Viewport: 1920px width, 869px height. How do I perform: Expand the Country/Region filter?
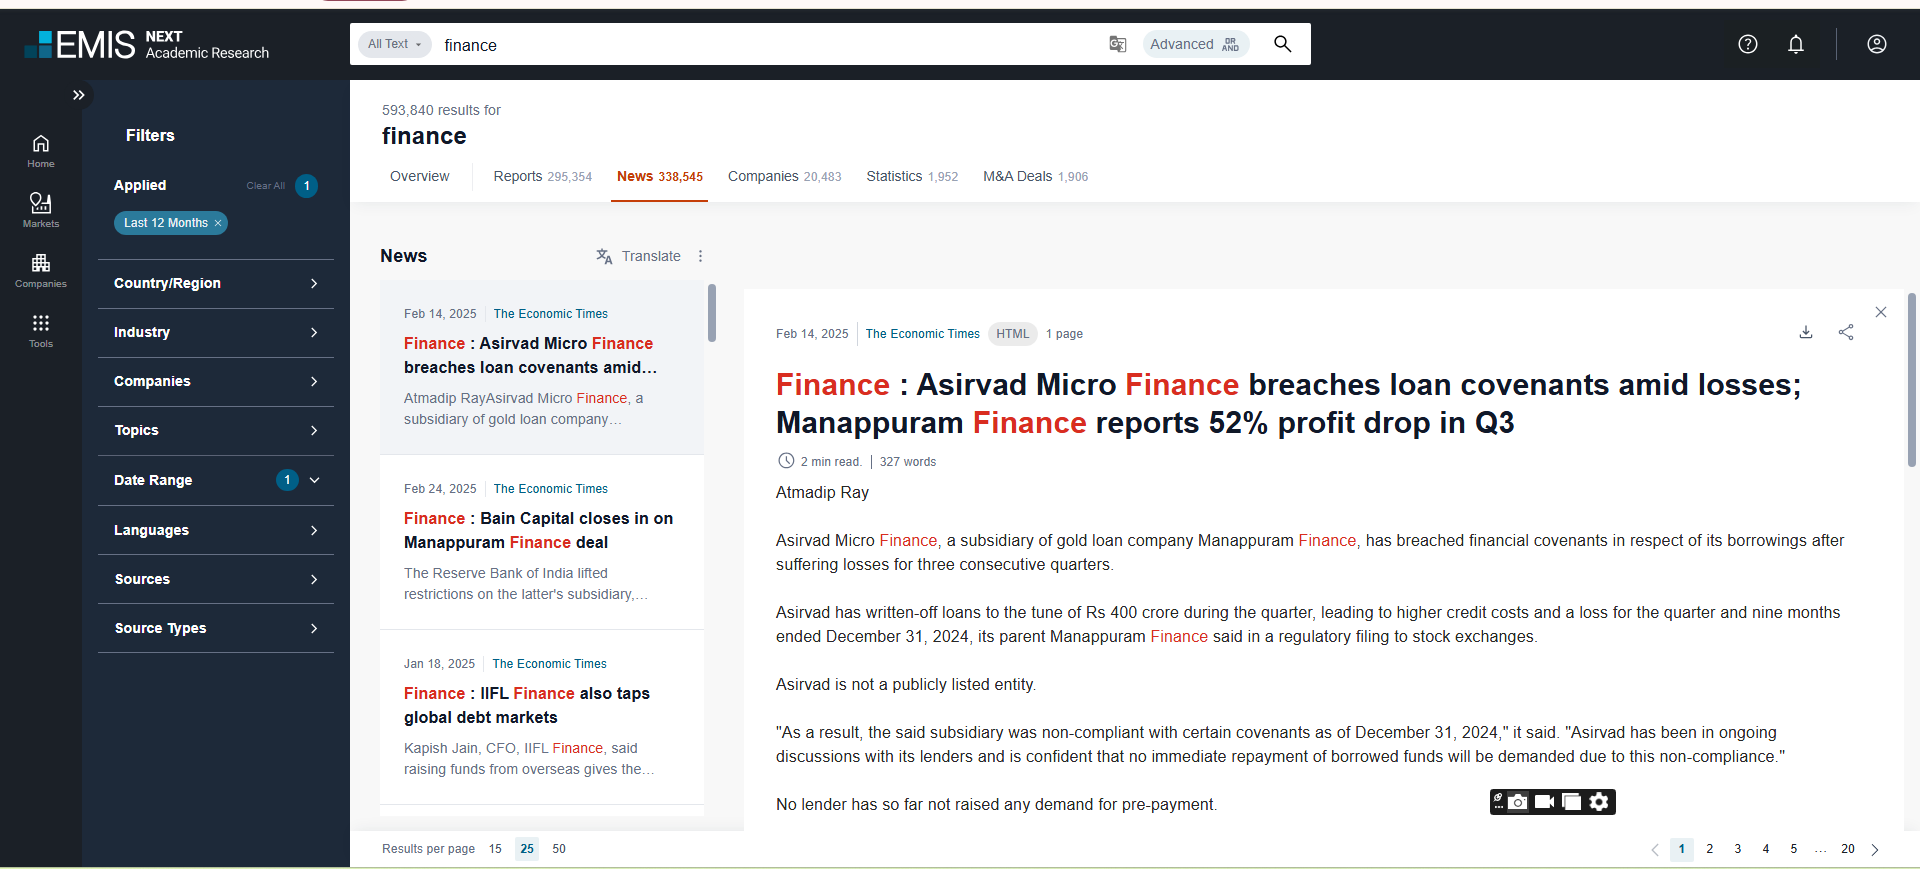pyautogui.click(x=216, y=284)
